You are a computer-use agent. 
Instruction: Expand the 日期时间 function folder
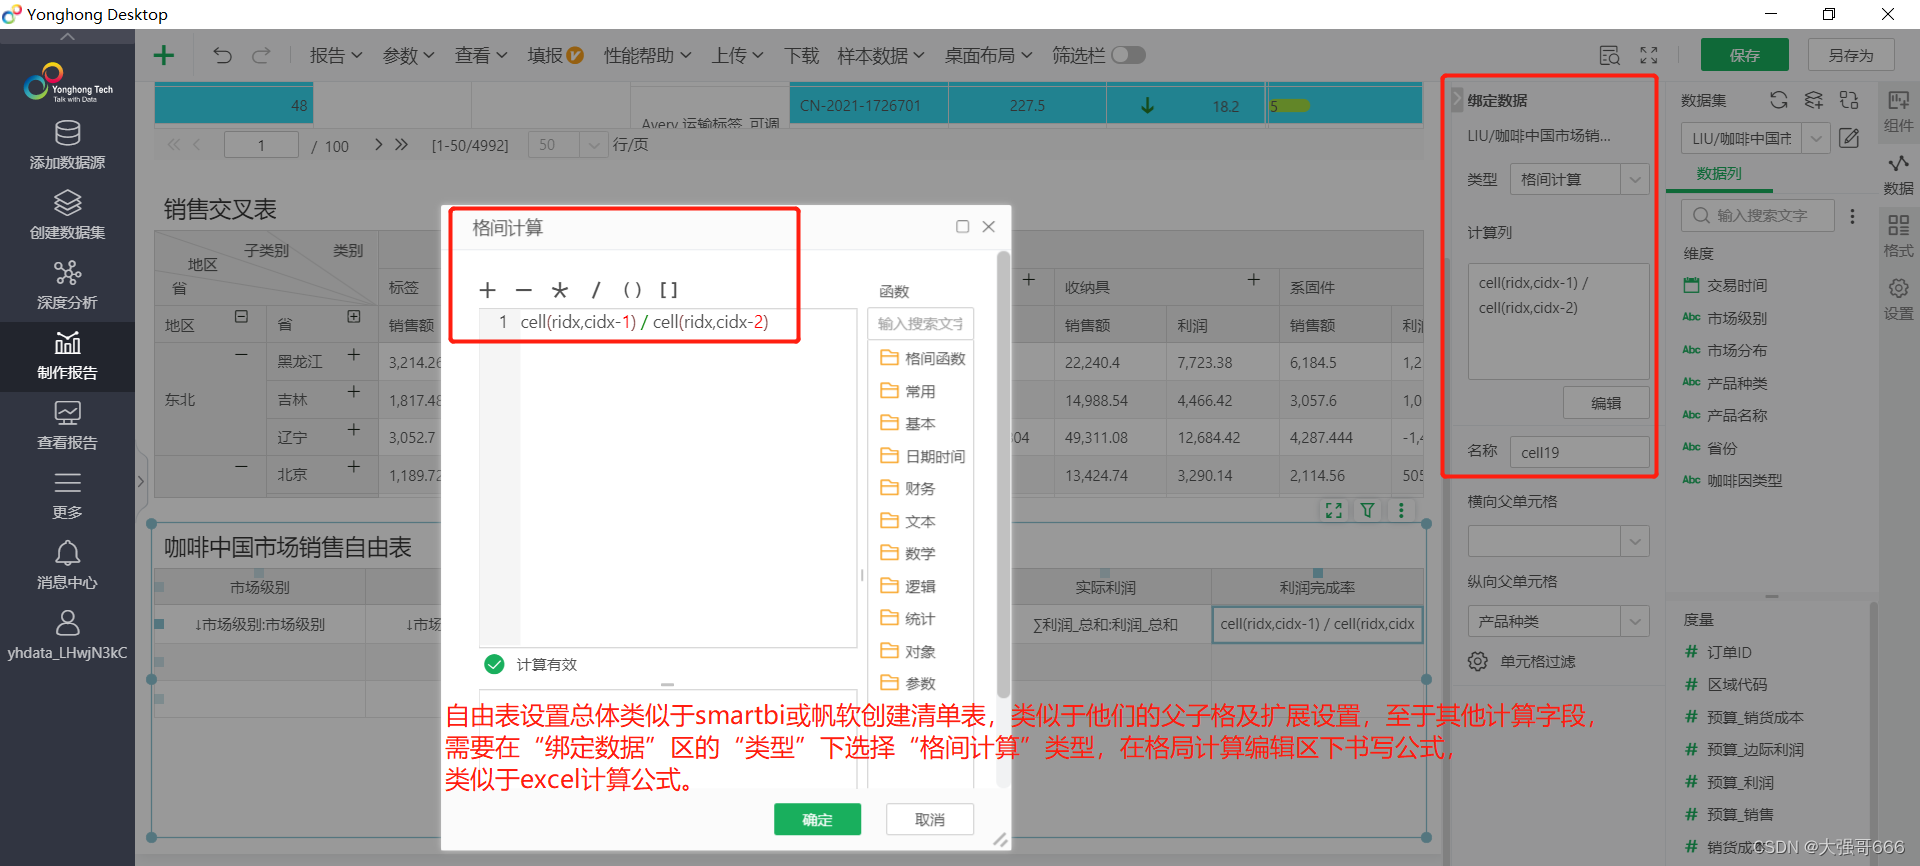[x=922, y=456]
